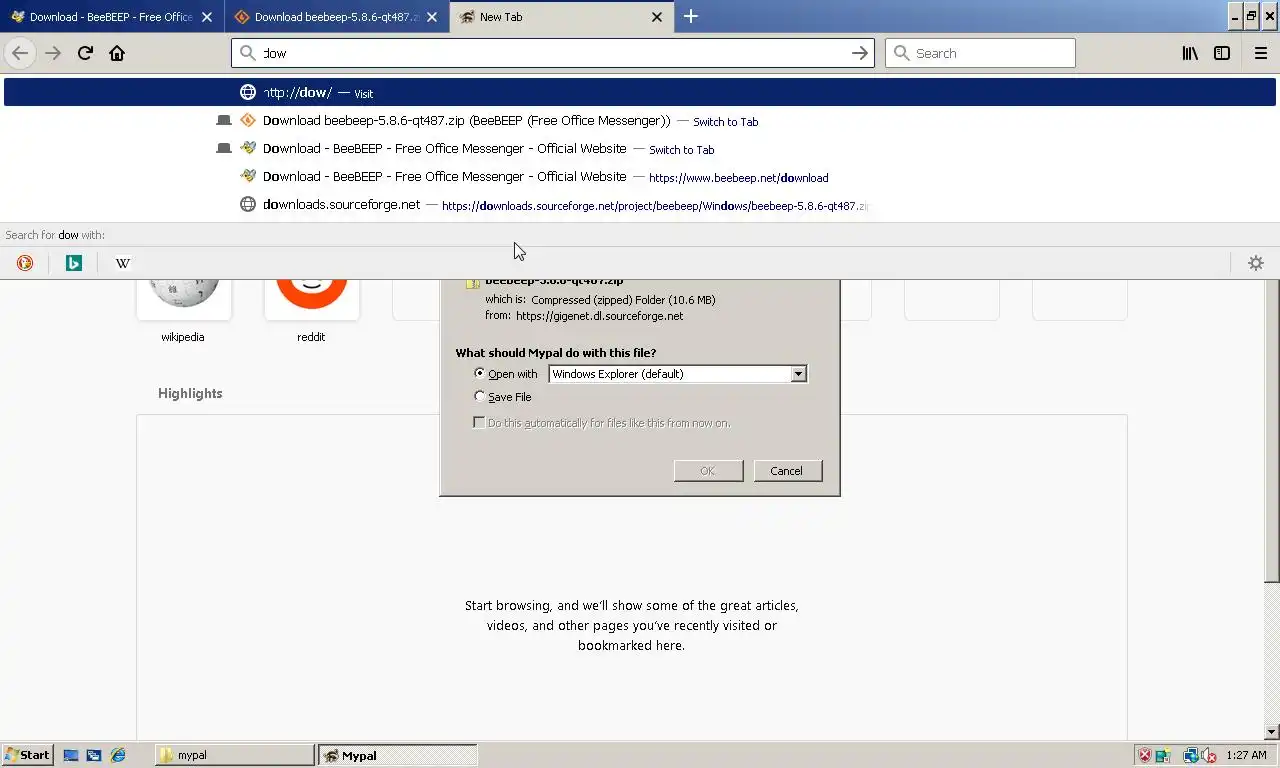Toggle the sidebars toolbar icon

pos(1222,53)
